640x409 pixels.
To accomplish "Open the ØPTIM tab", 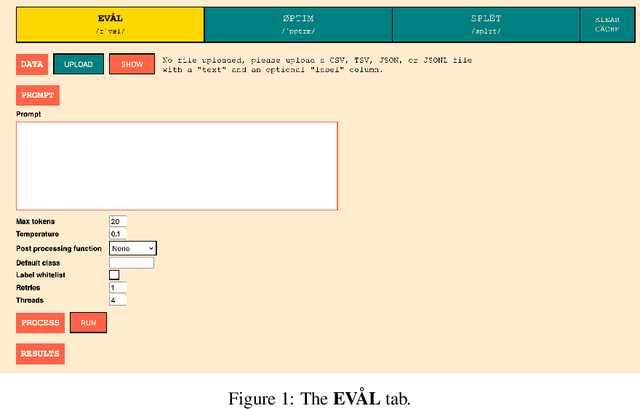I will coord(297,24).
